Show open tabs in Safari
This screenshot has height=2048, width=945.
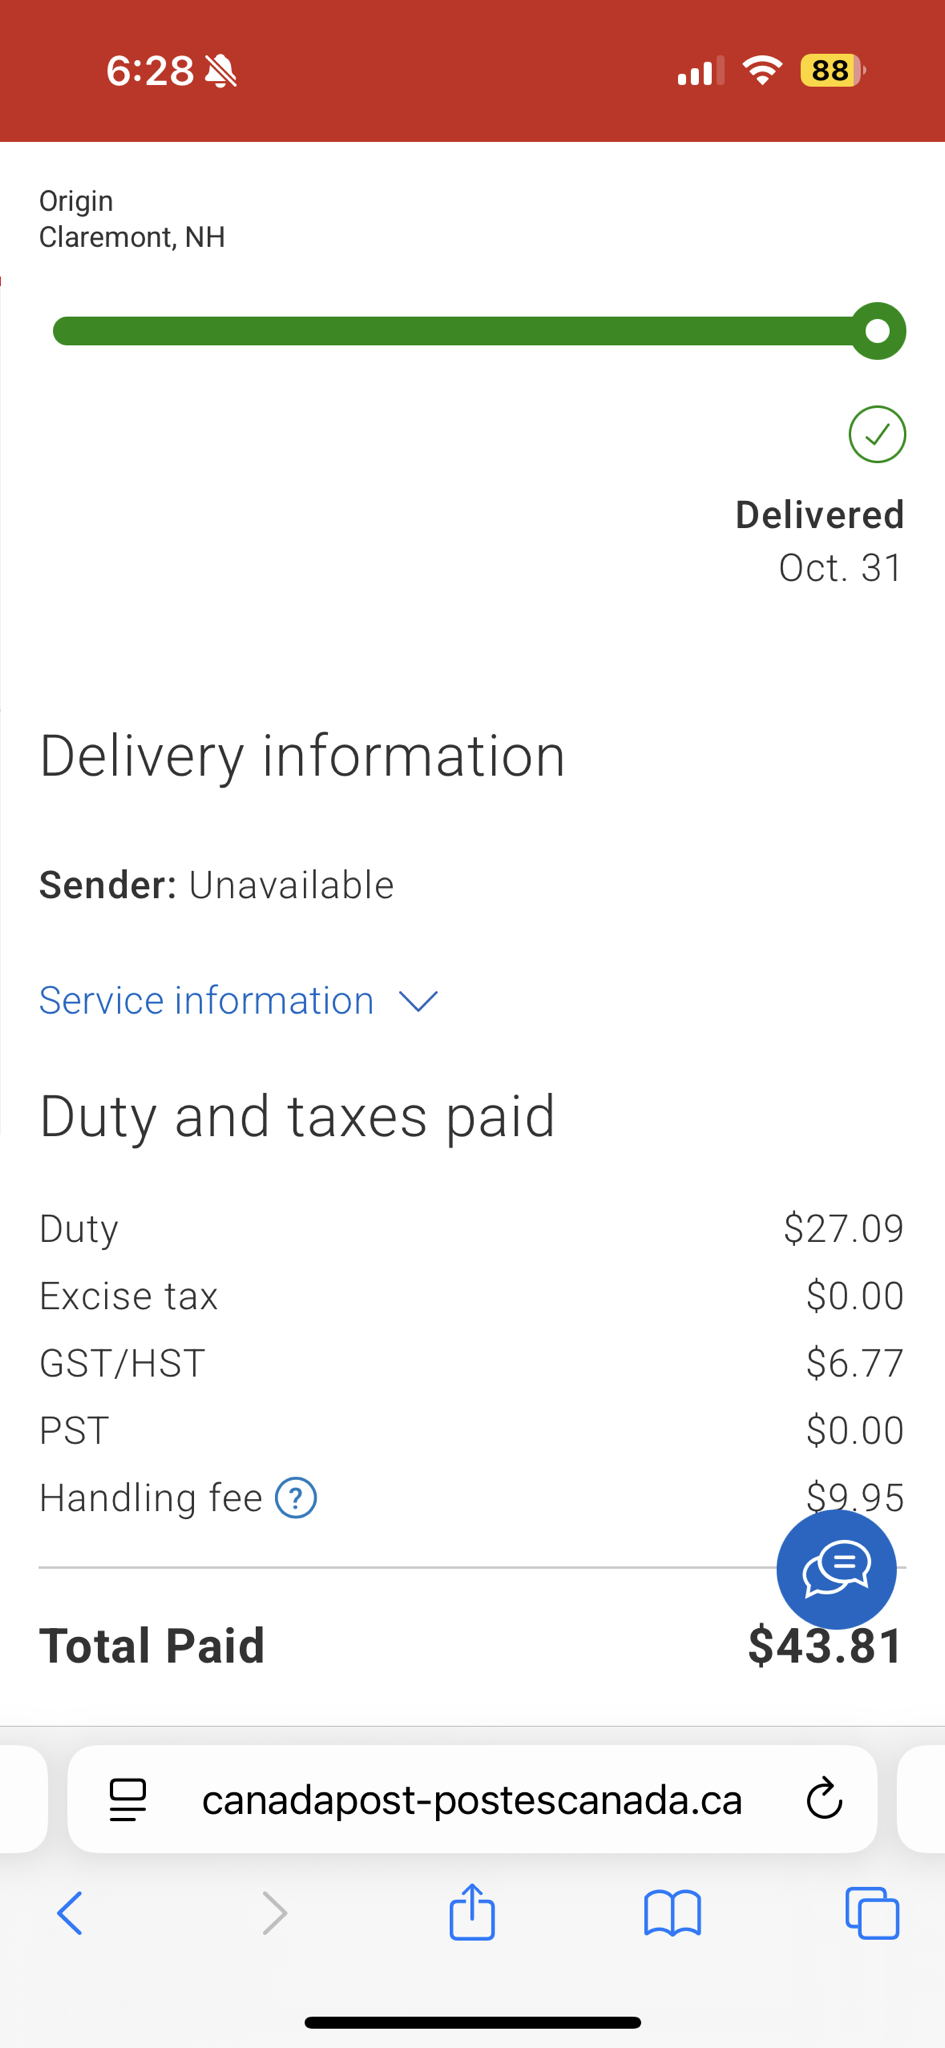(x=872, y=1913)
